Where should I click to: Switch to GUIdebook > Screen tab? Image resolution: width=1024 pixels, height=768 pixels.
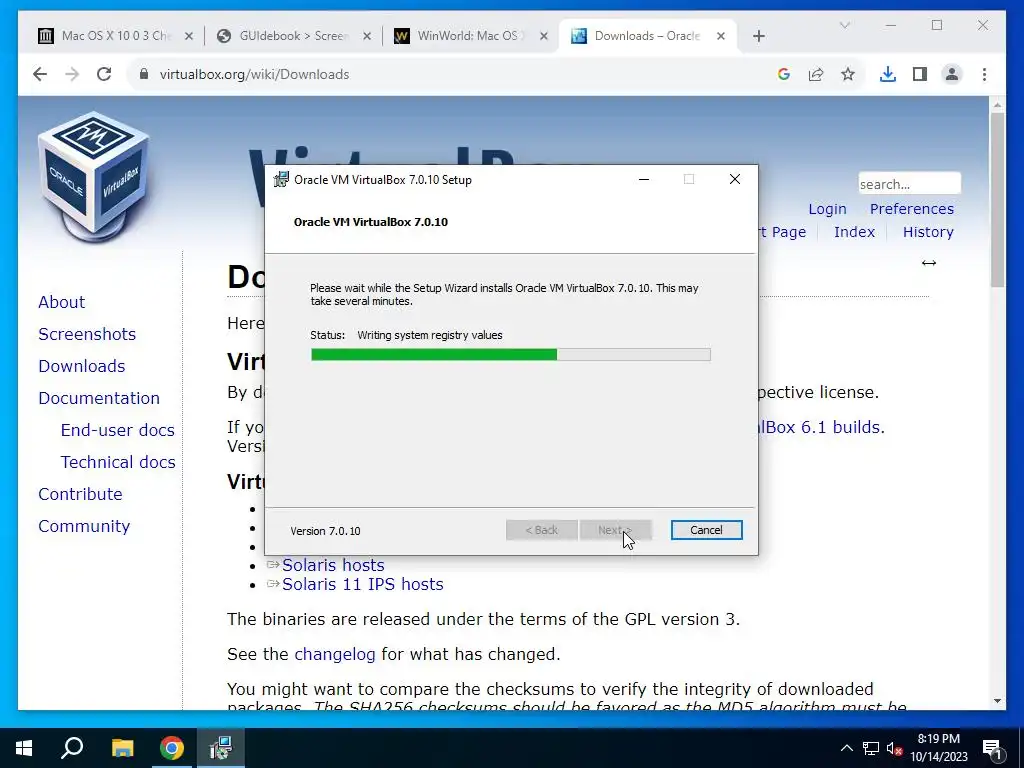click(293, 36)
